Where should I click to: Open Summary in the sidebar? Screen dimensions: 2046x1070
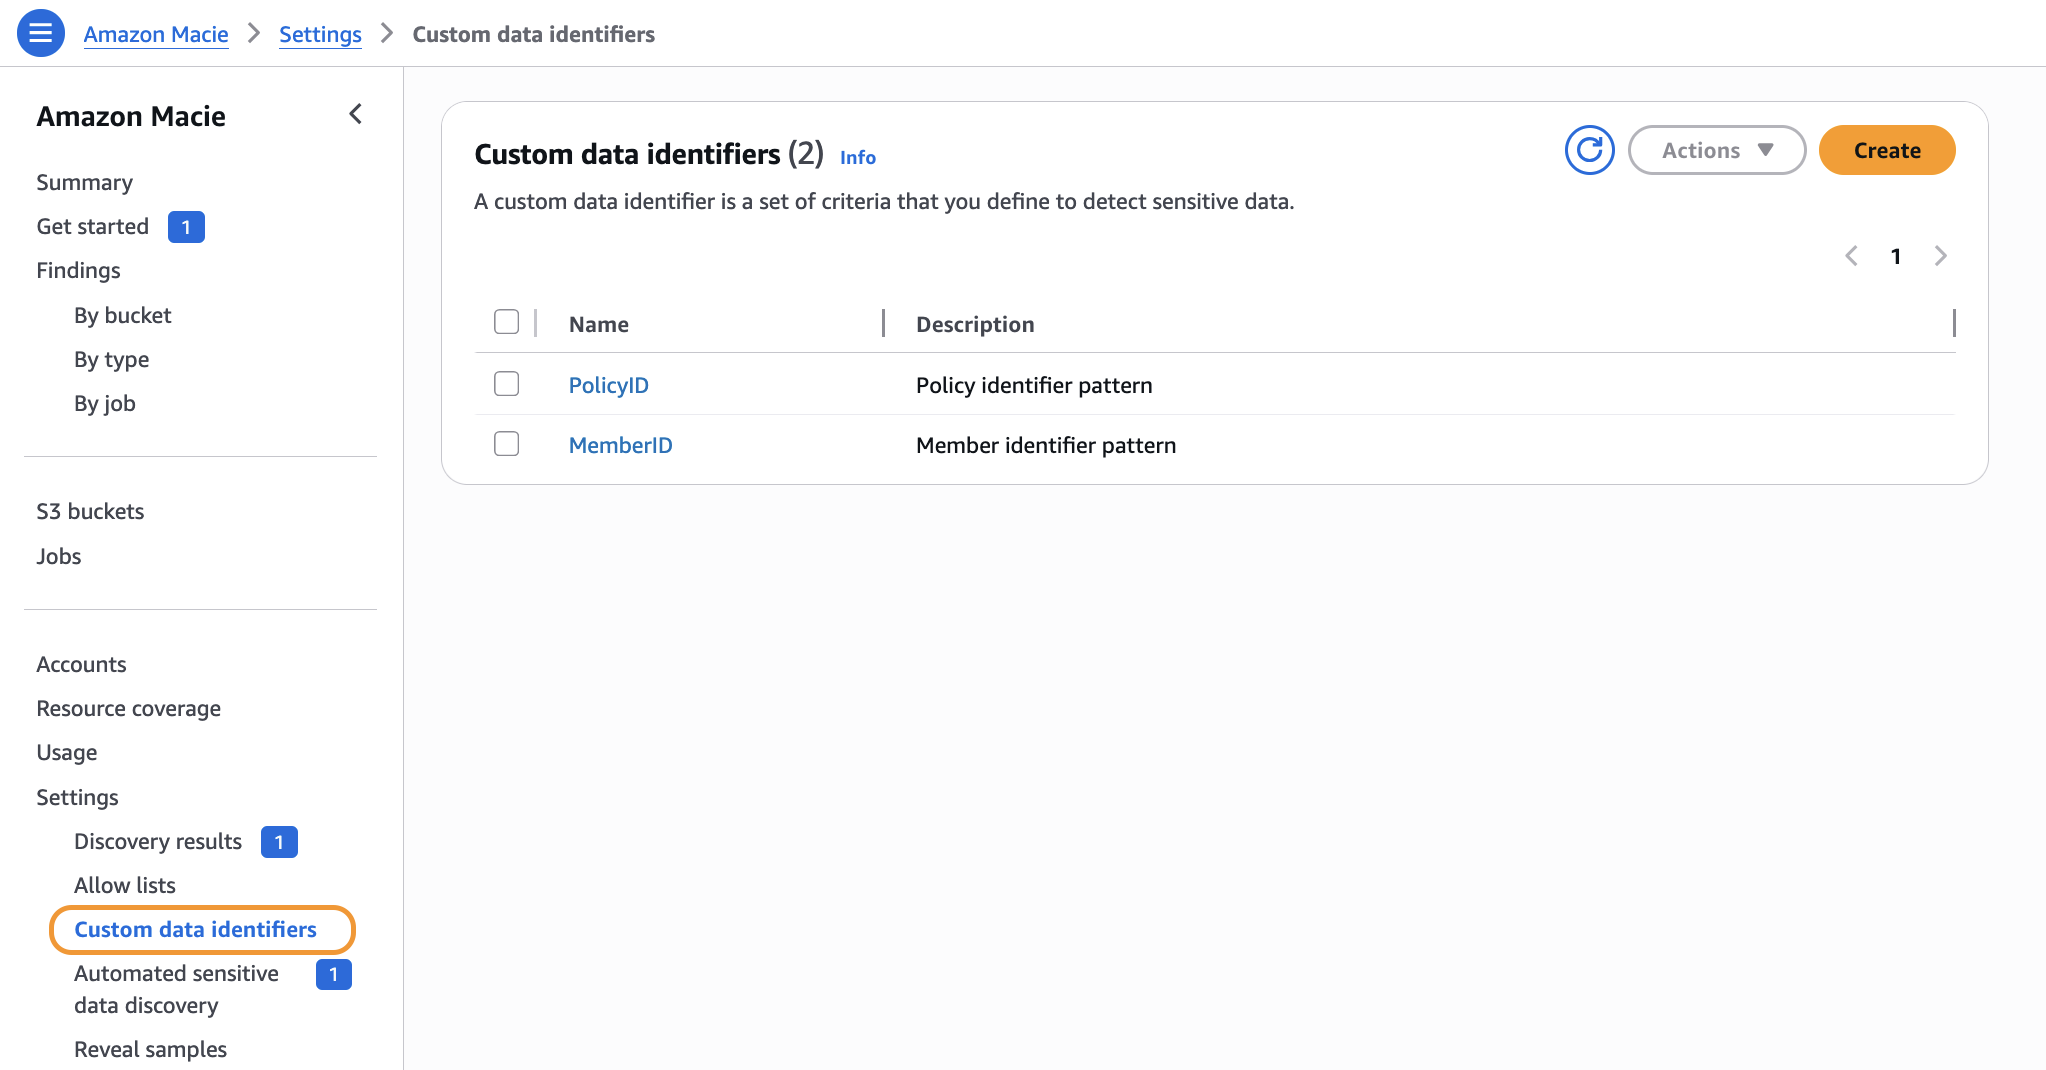click(85, 182)
